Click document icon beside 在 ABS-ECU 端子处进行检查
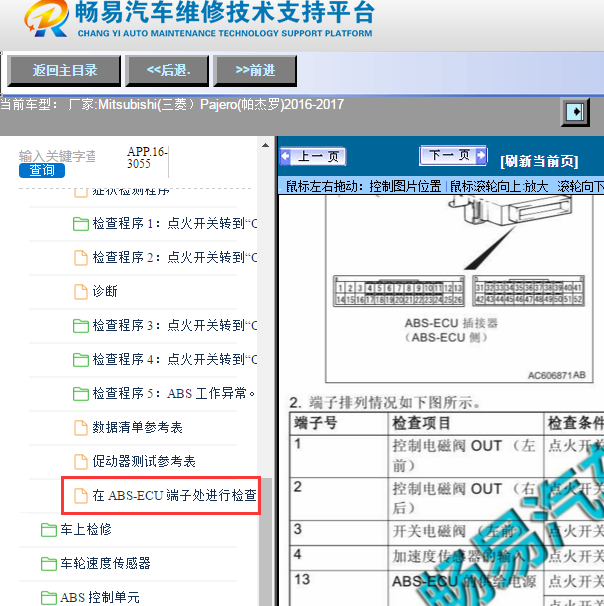Viewport: 604px width, 606px height. [x=81, y=495]
